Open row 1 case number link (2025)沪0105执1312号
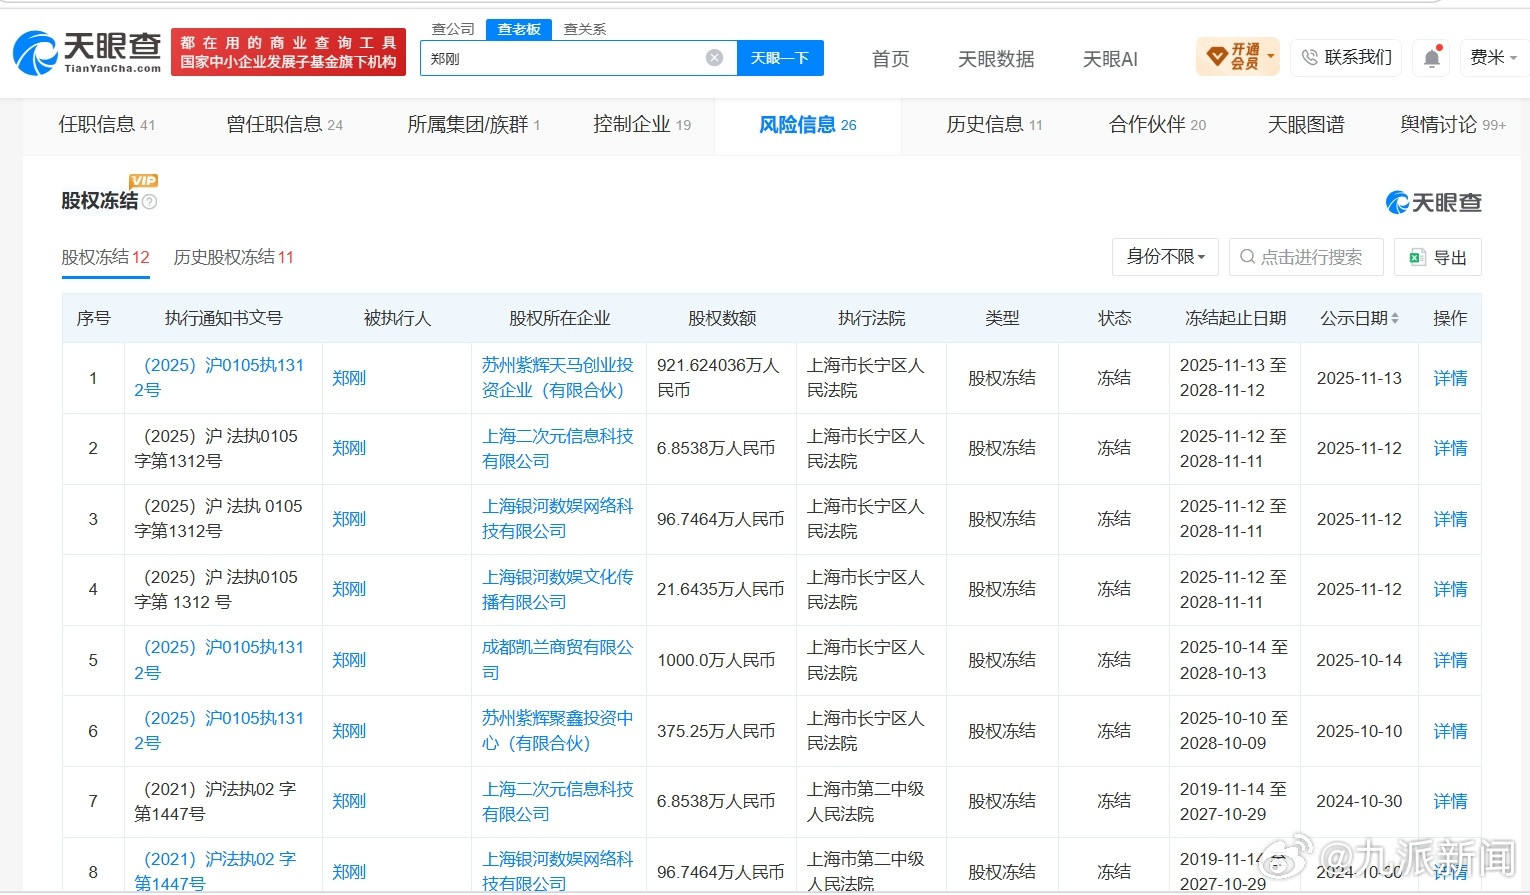Viewport: 1530px width, 895px height. (x=219, y=378)
